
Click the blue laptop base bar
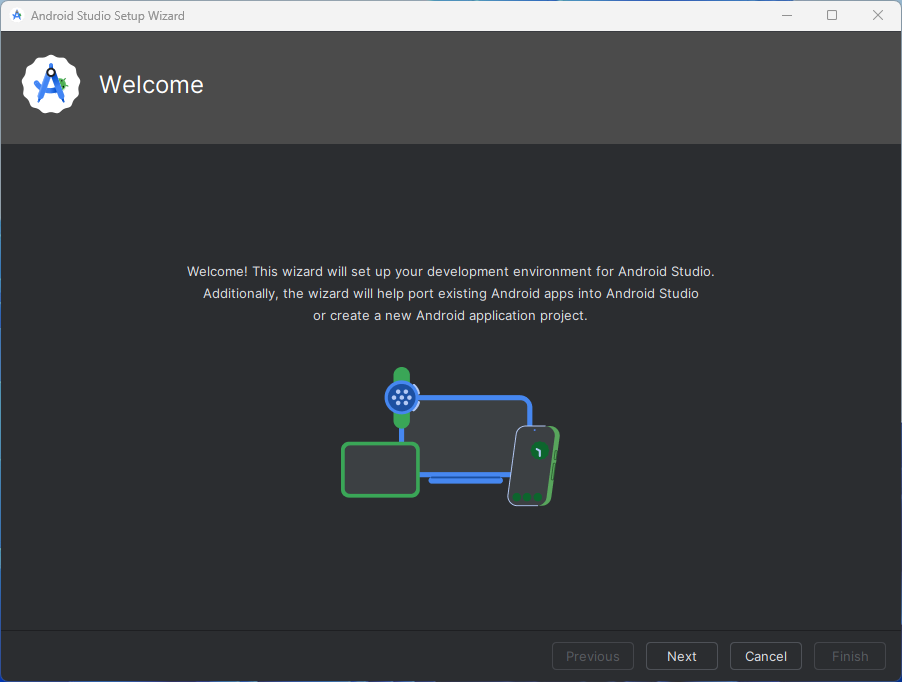[x=465, y=481]
